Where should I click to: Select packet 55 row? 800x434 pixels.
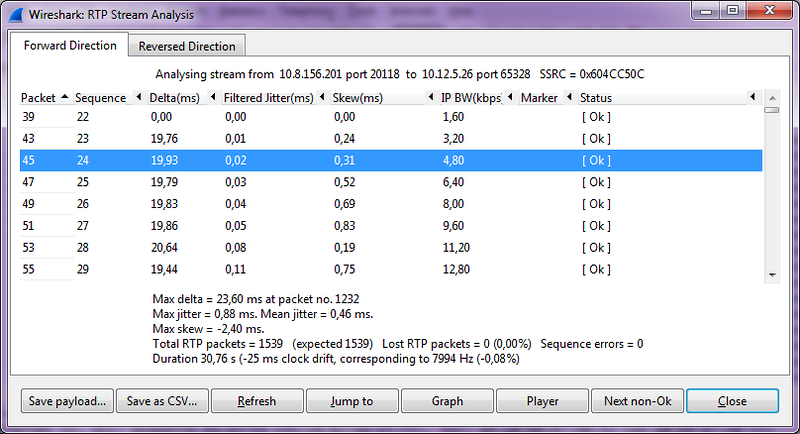pyautogui.click(x=391, y=269)
